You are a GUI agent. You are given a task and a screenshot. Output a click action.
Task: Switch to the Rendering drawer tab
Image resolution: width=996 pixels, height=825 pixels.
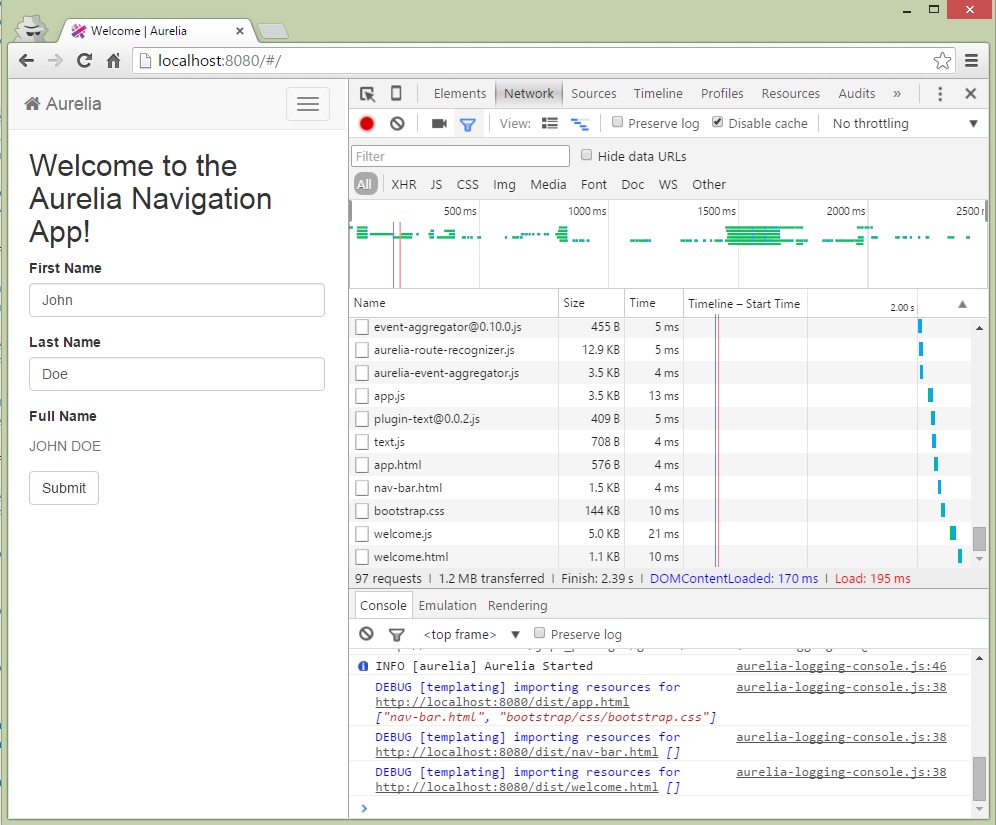point(517,605)
